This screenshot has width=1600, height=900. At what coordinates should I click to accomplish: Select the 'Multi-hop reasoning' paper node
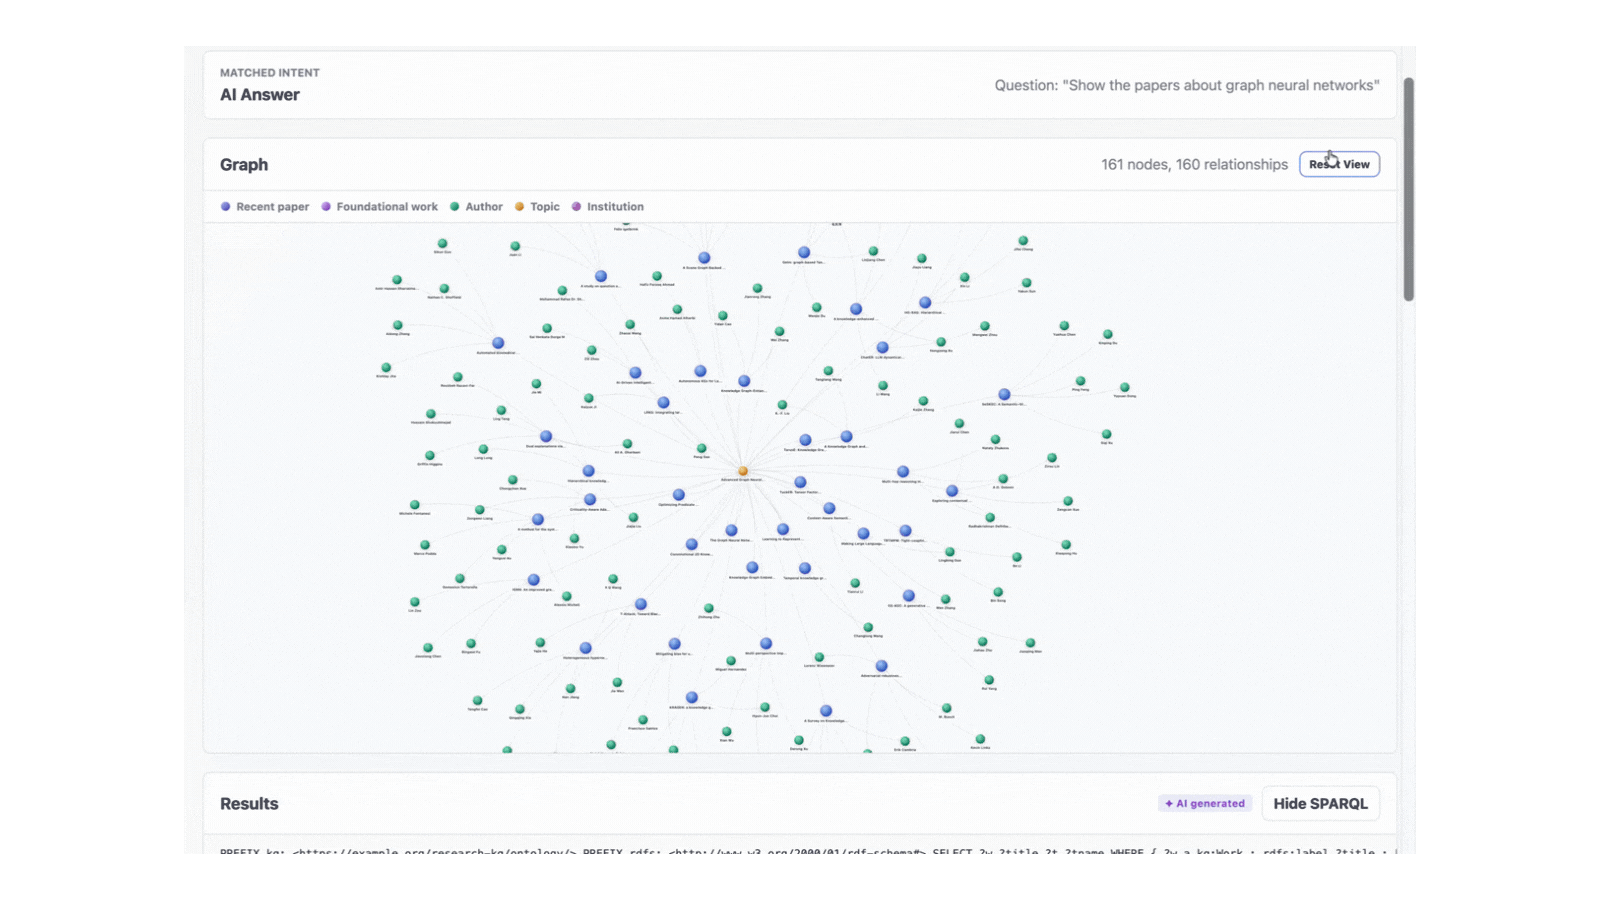[x=903, y=471]
